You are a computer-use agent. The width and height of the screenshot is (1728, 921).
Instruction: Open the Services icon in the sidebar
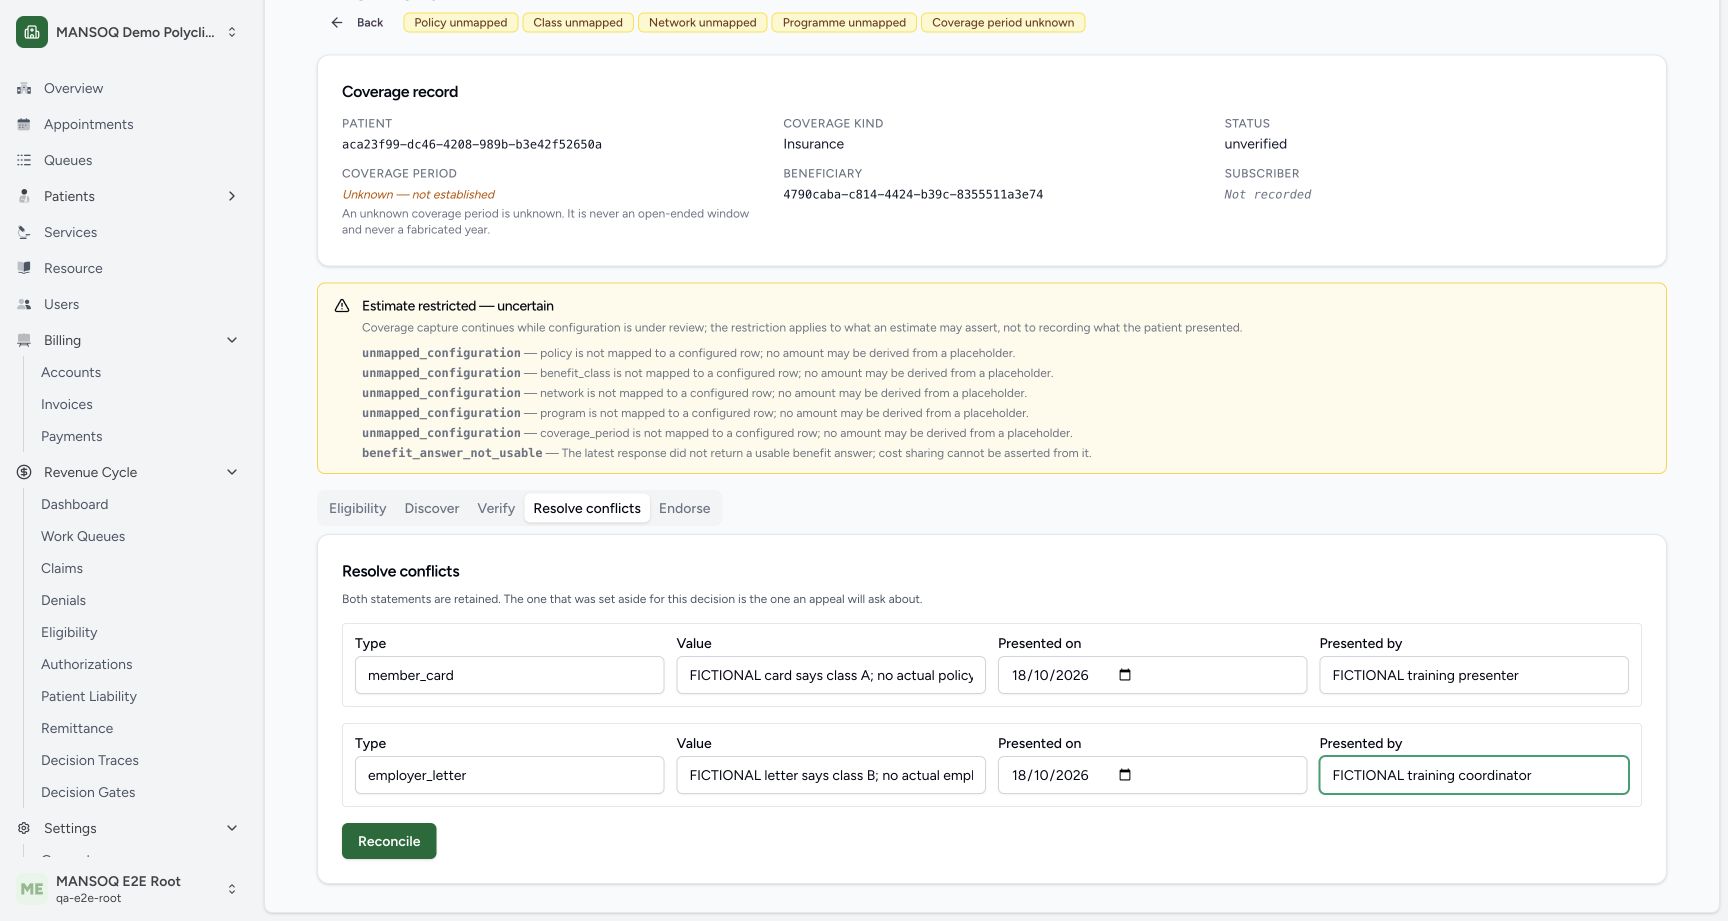24,232
